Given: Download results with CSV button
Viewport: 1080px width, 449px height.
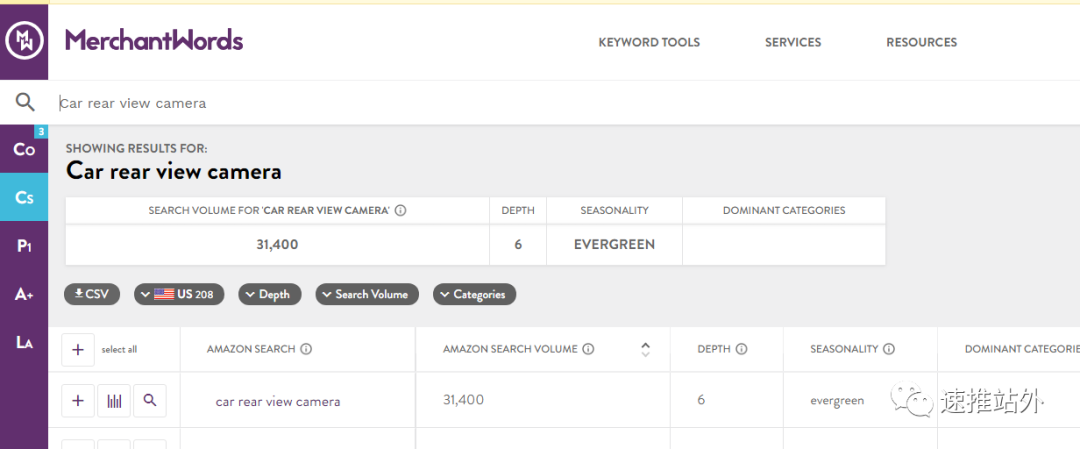Looking at the screenshot, I should pyautogui.click(x=92, y=294).
